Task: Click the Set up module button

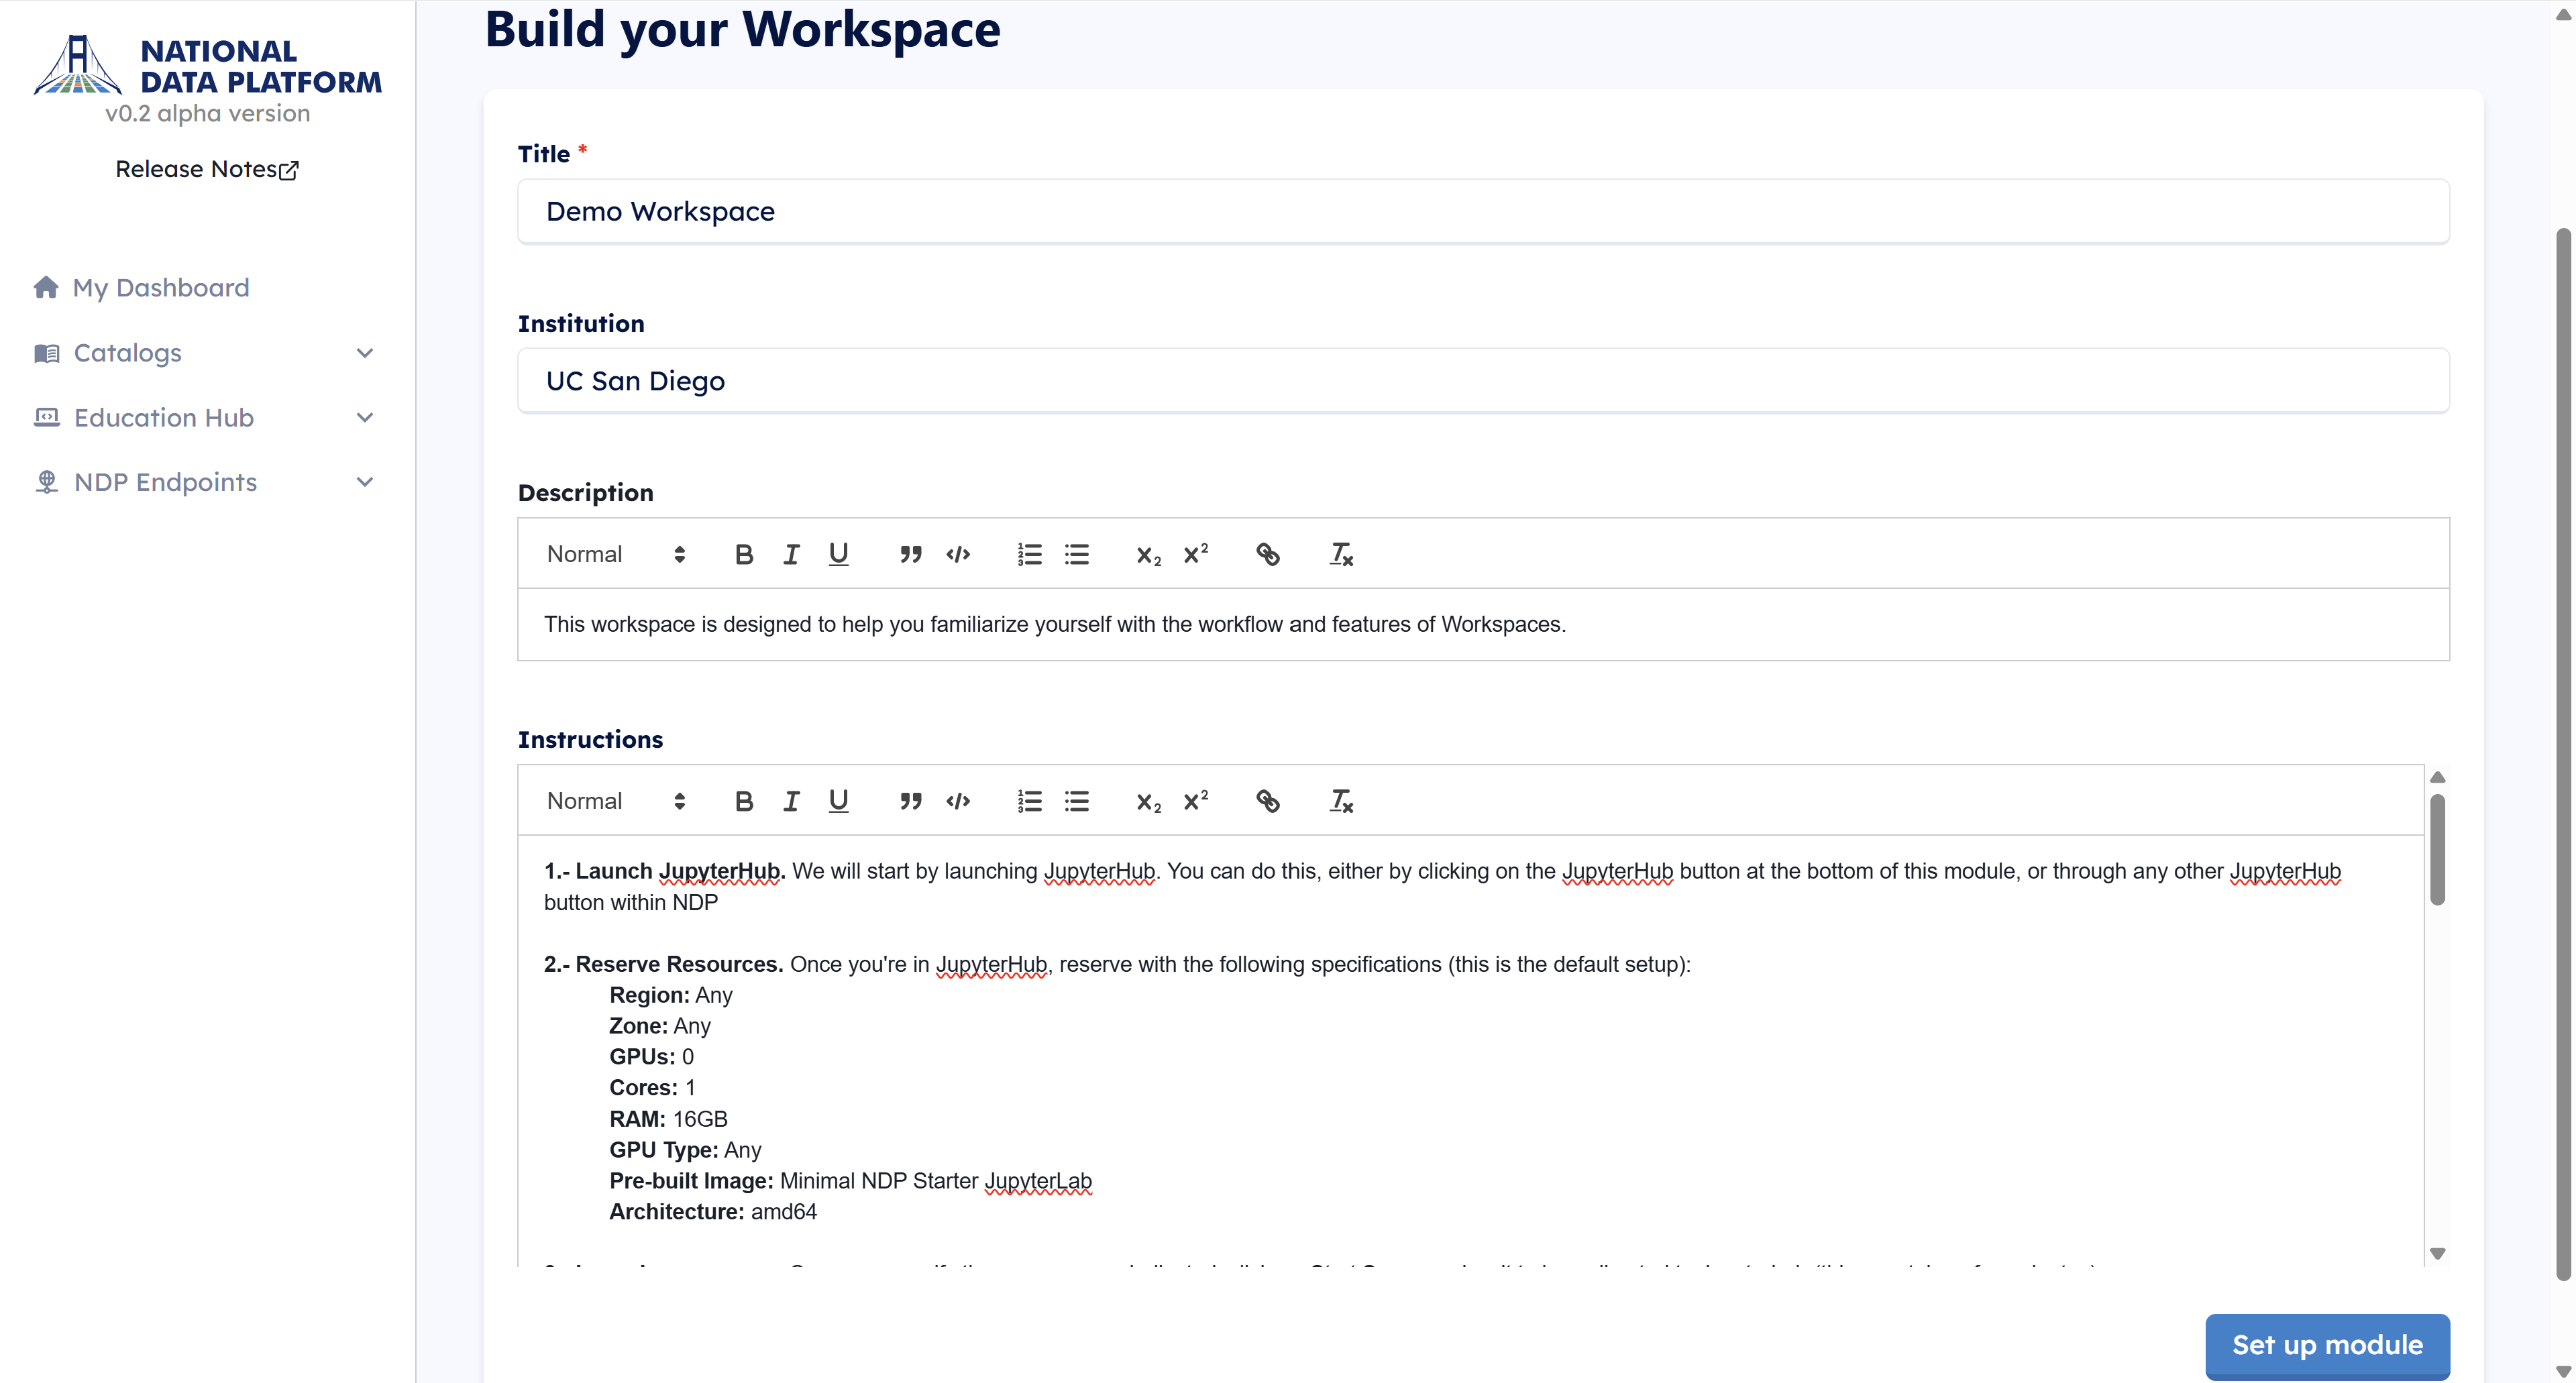Action: click(x=2326, y=1345)
